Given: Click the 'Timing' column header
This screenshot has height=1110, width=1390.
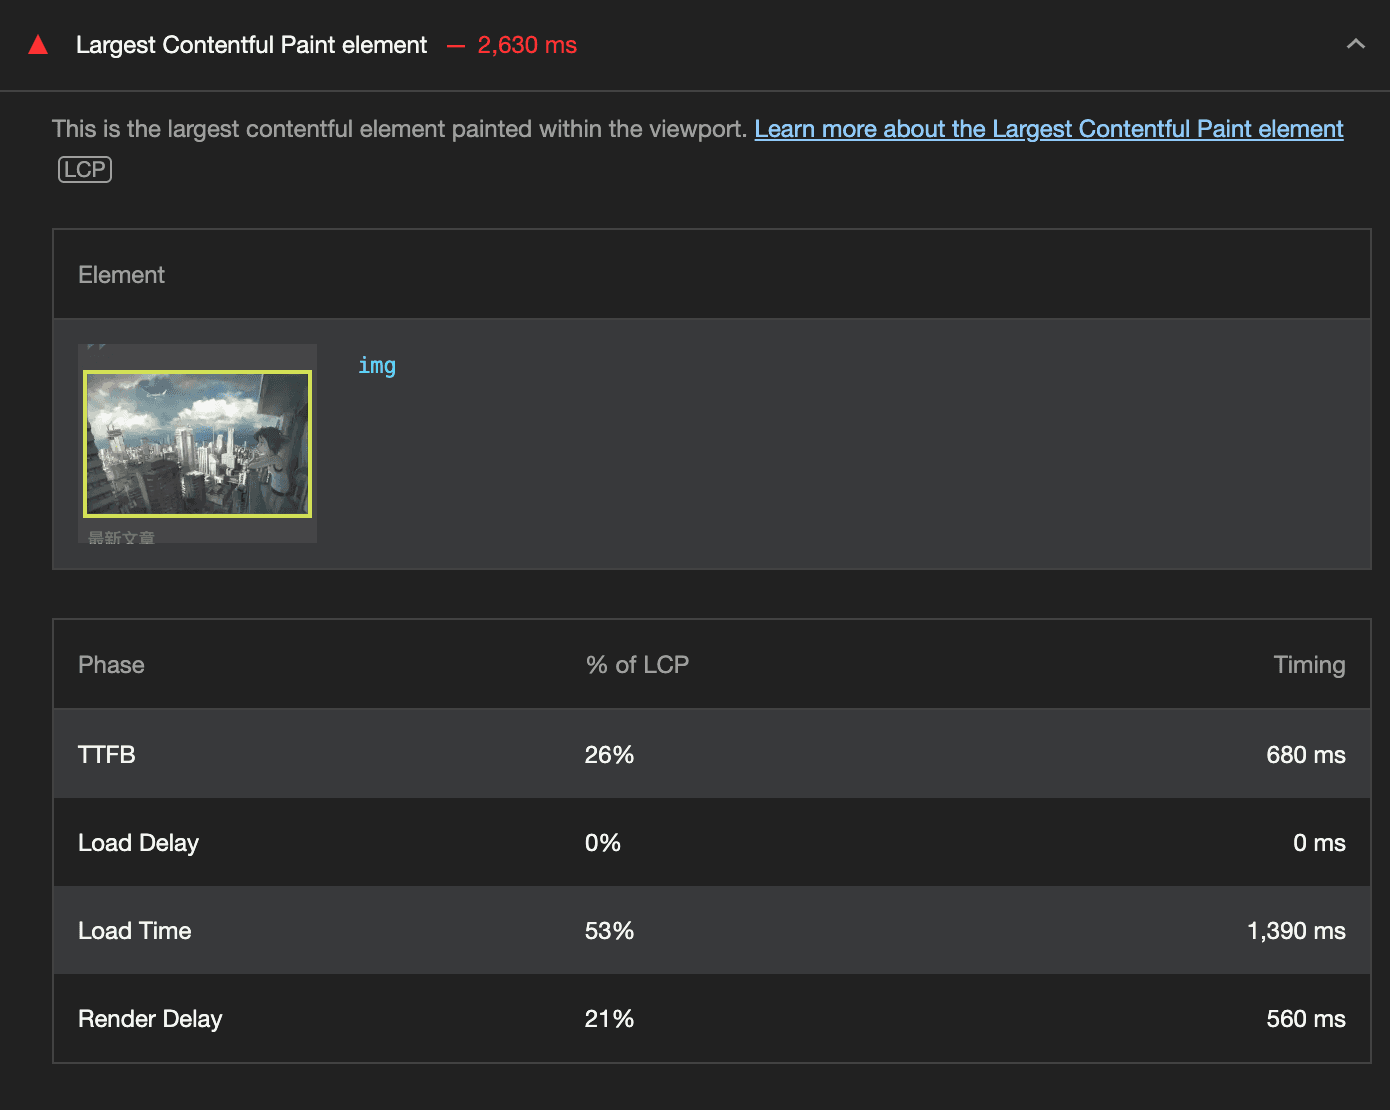Looking at the screenshot, I should click(1309, 665).
